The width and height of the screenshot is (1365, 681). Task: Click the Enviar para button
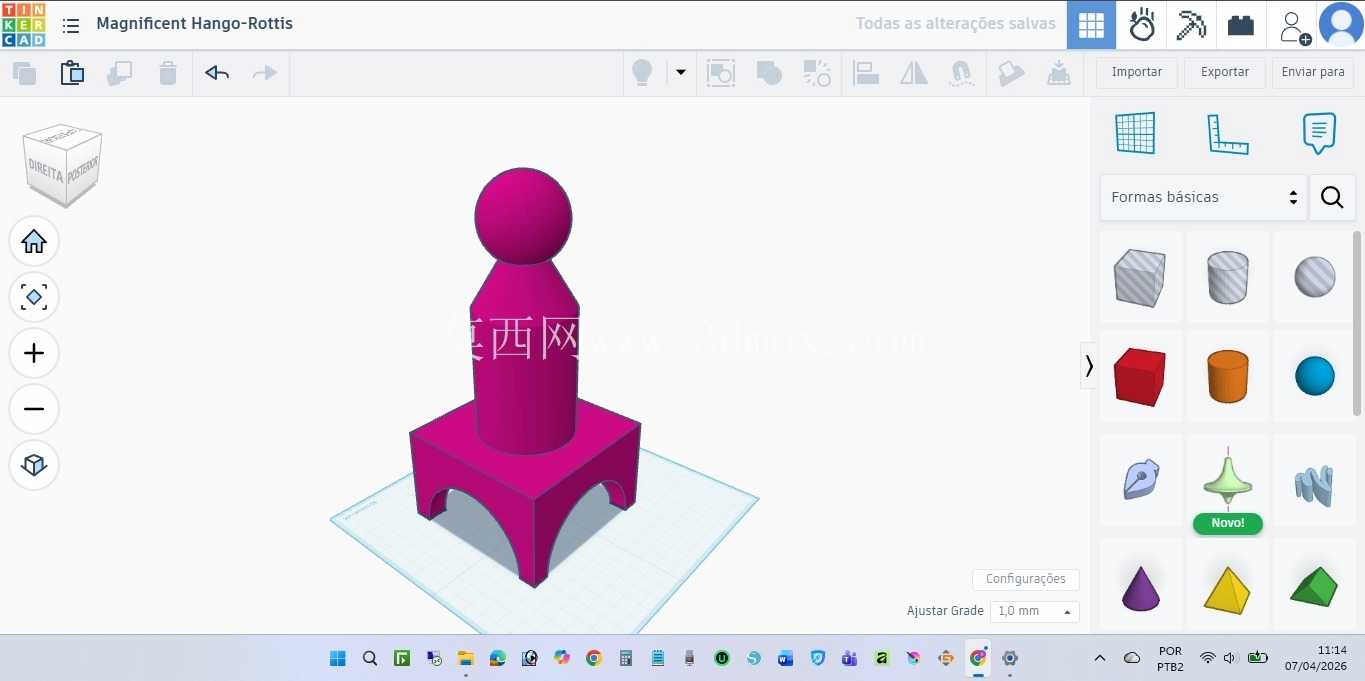point(1313,72)
